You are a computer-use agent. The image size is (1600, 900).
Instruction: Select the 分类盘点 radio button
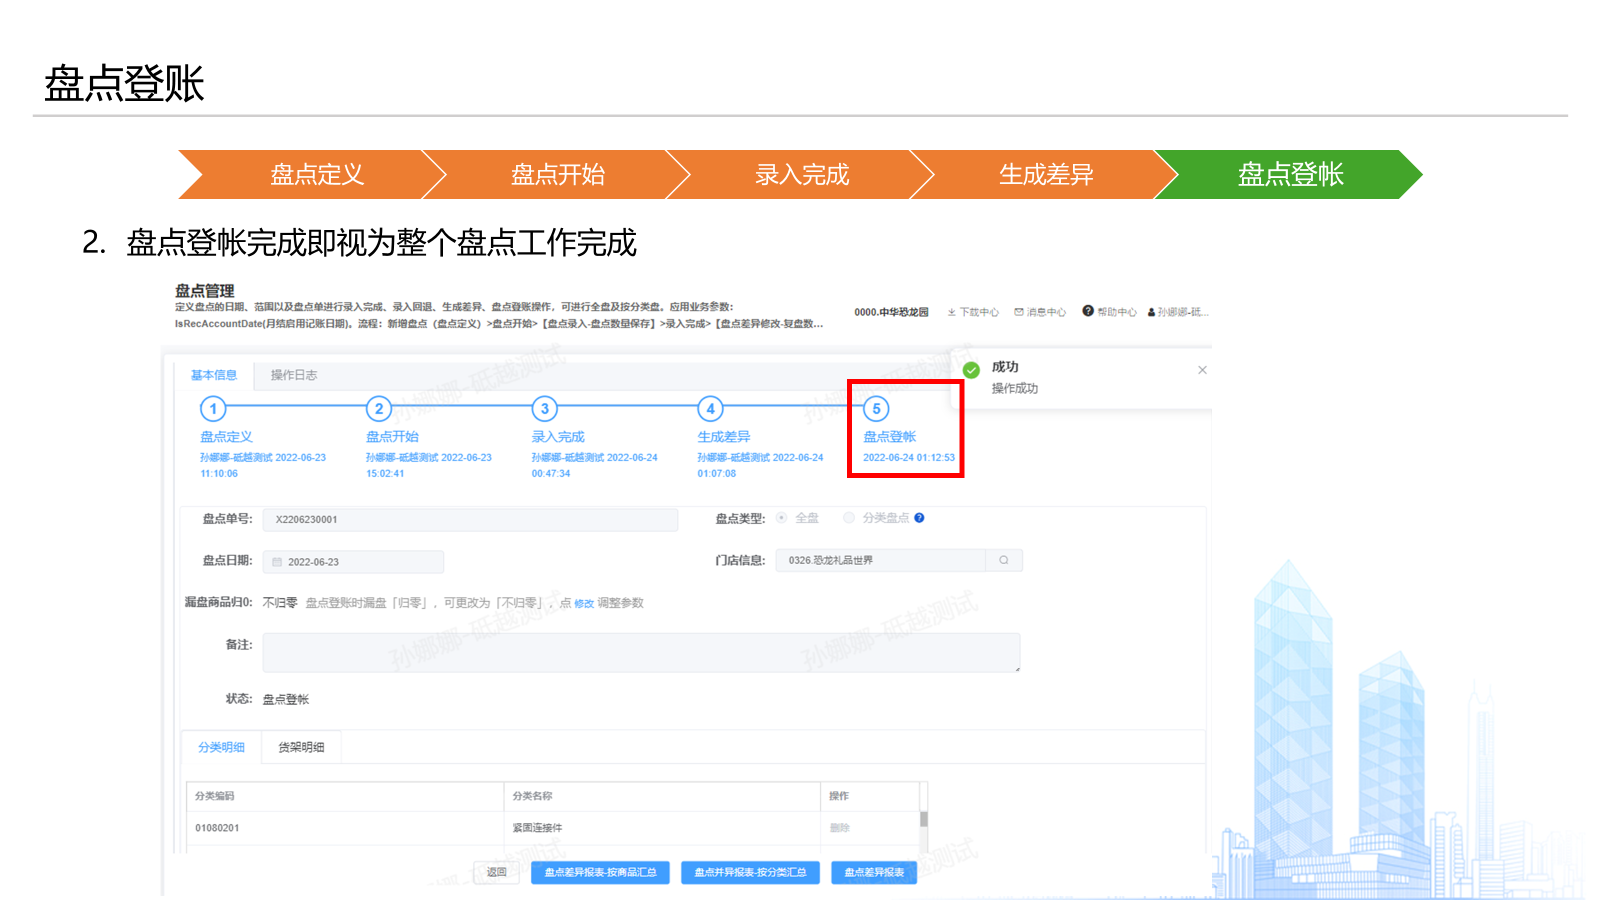point(849,518)
